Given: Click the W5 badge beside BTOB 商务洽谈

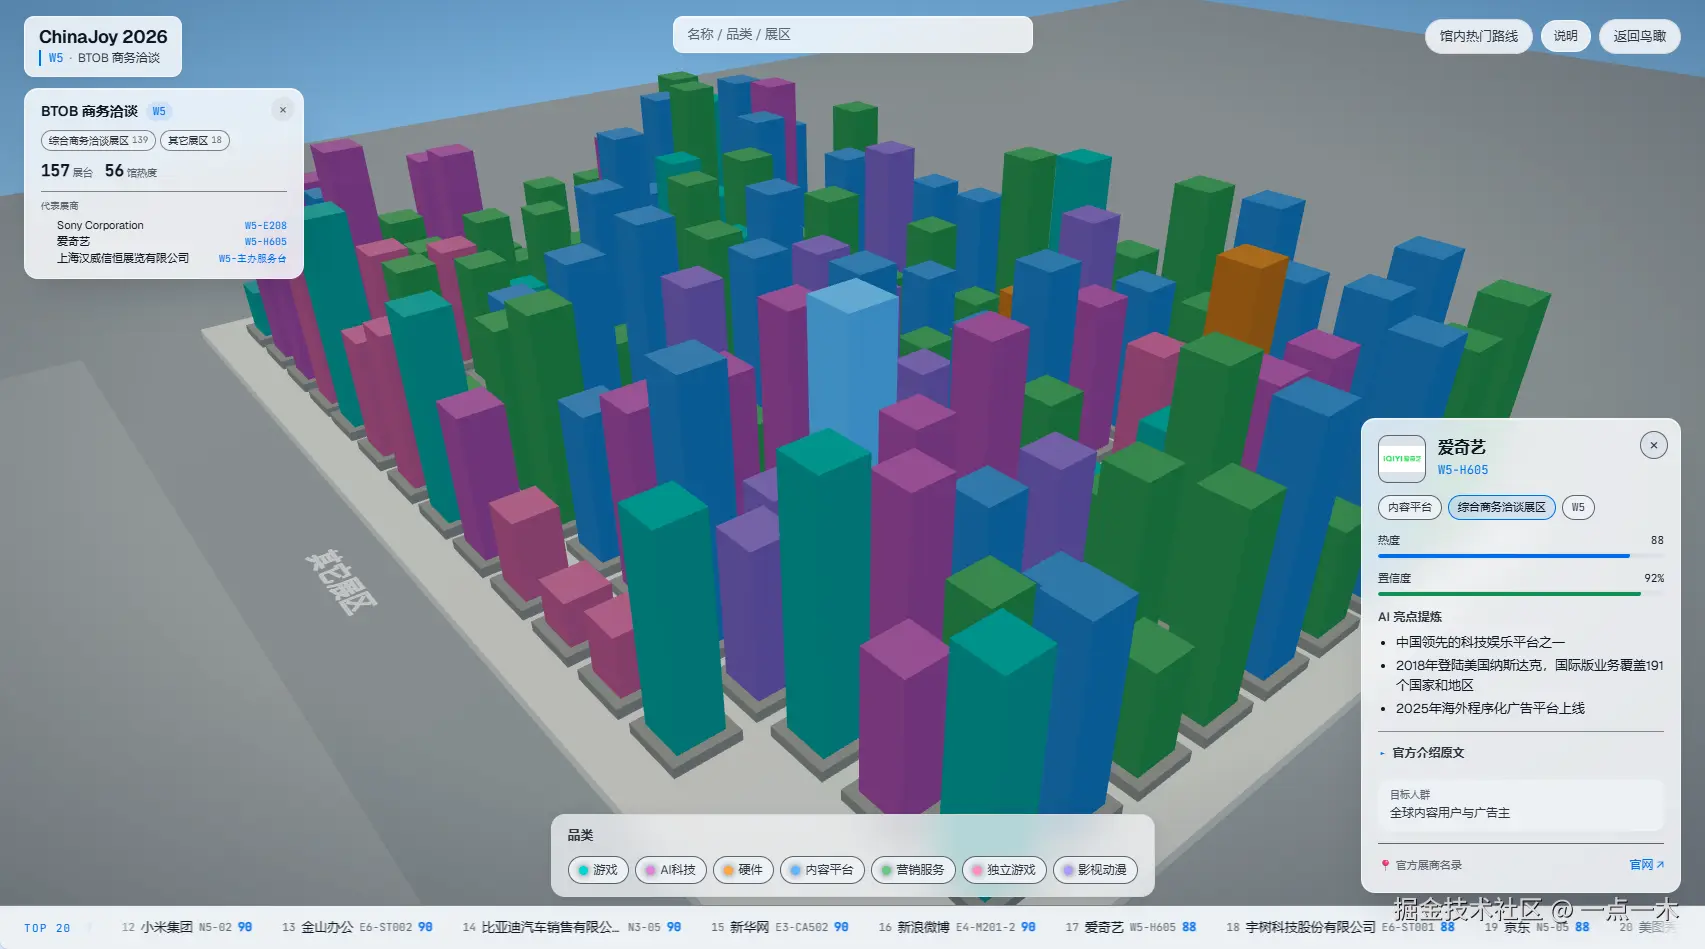Looking at the screenshot, I should [159, 111].
